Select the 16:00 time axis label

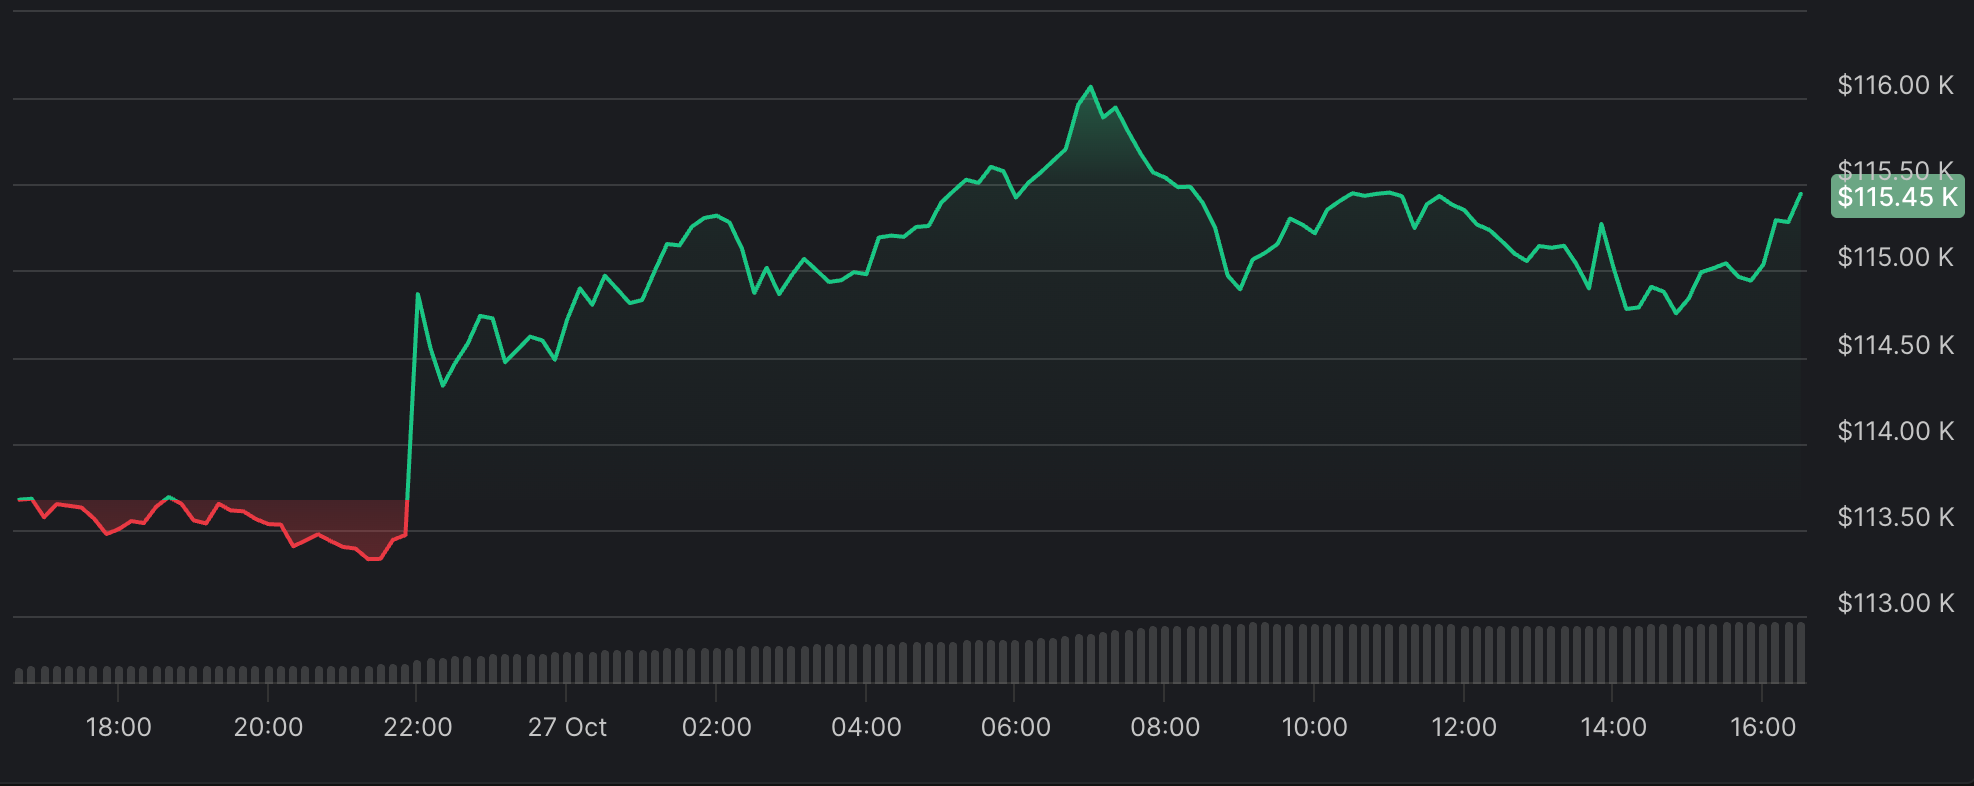point(1762,727)
